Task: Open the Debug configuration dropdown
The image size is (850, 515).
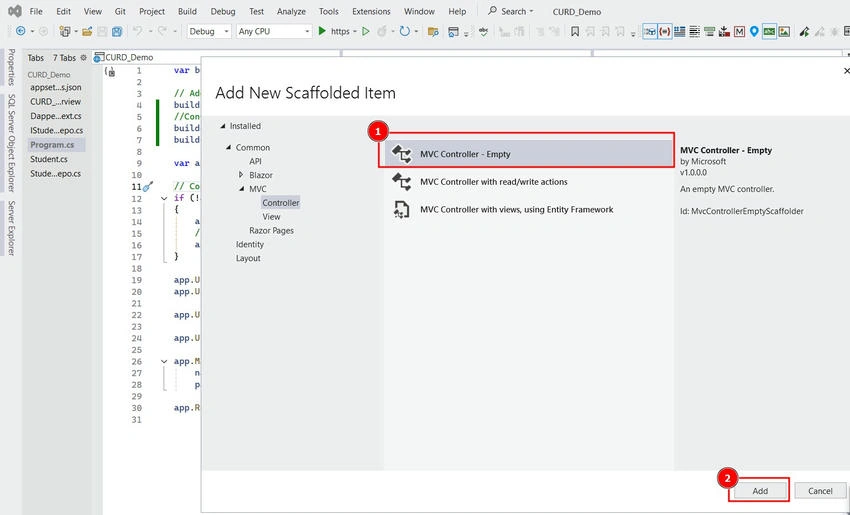Action: pos(209,31)
